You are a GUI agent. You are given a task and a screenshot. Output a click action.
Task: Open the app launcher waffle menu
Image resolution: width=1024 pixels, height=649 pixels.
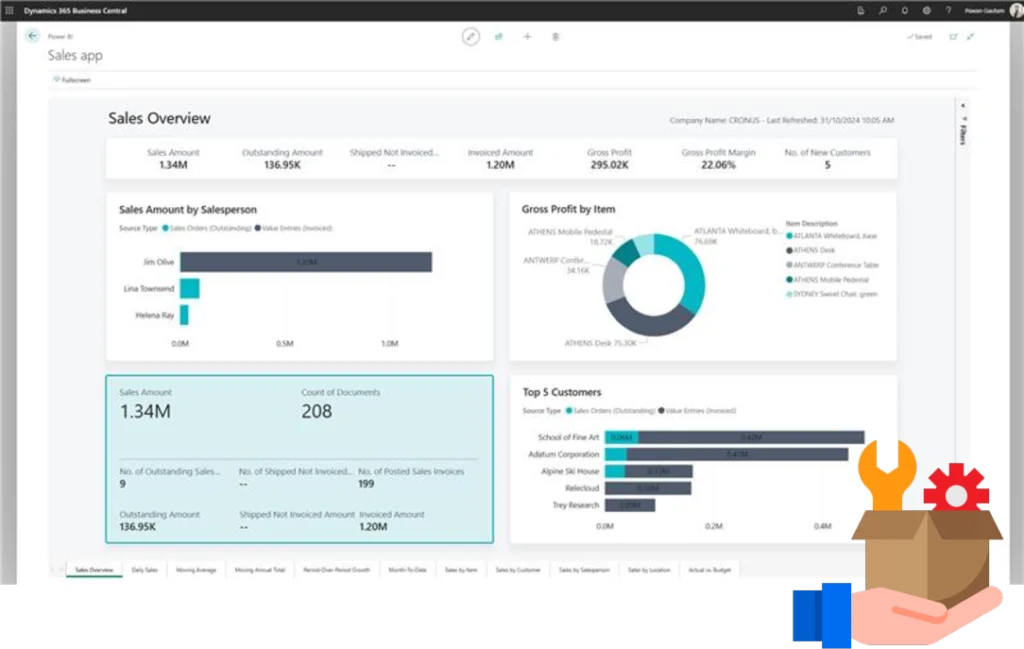pos(9,10)
